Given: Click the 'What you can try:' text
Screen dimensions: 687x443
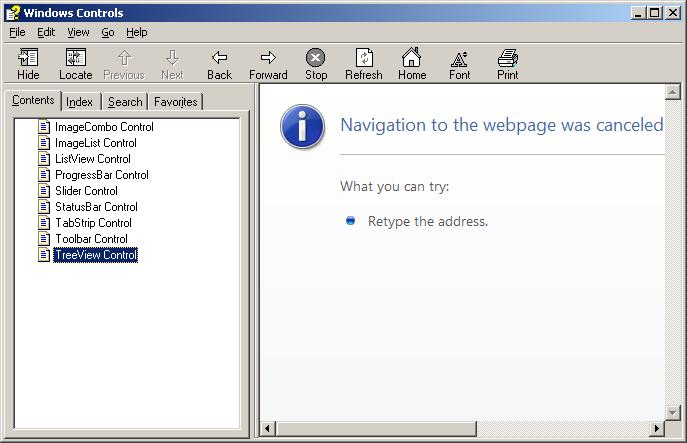Looking at the screenshot, I should [395, 187].
